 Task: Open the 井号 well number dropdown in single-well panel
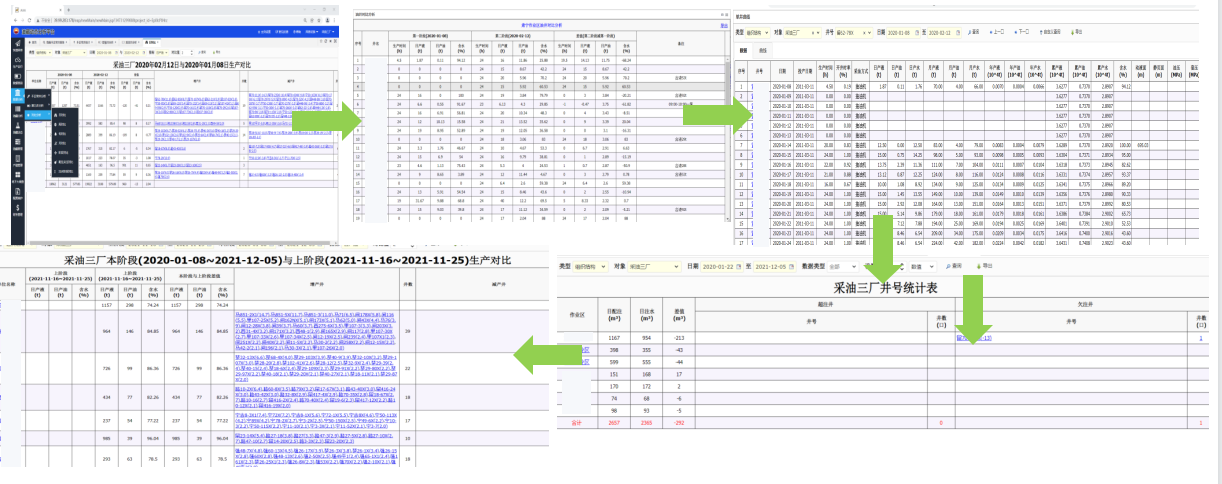tap(853, 32)
